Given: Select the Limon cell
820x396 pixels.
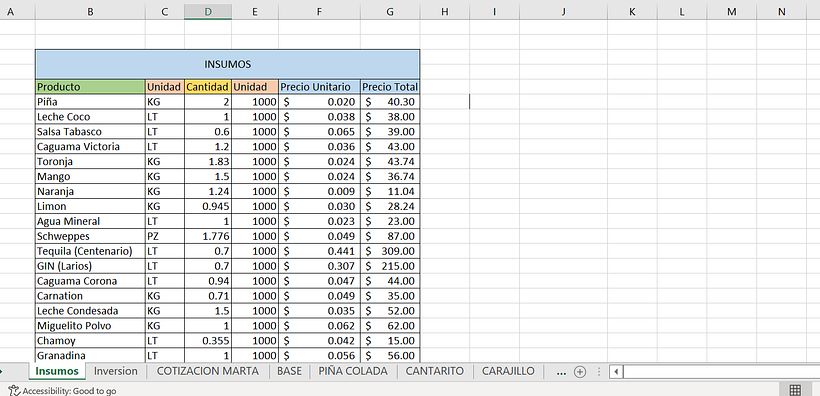Looking at the screenshot, I should [90, 206].
